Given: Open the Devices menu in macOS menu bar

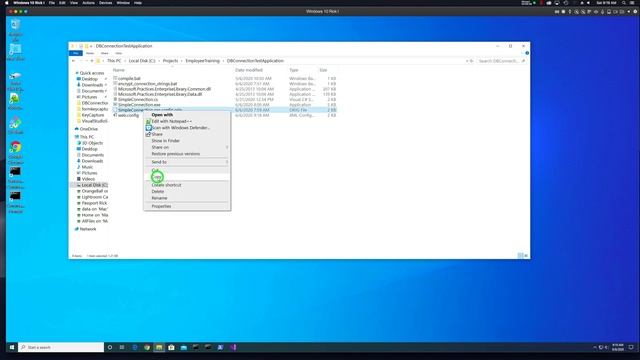Looking at the screenshot, I should point(105,3).
